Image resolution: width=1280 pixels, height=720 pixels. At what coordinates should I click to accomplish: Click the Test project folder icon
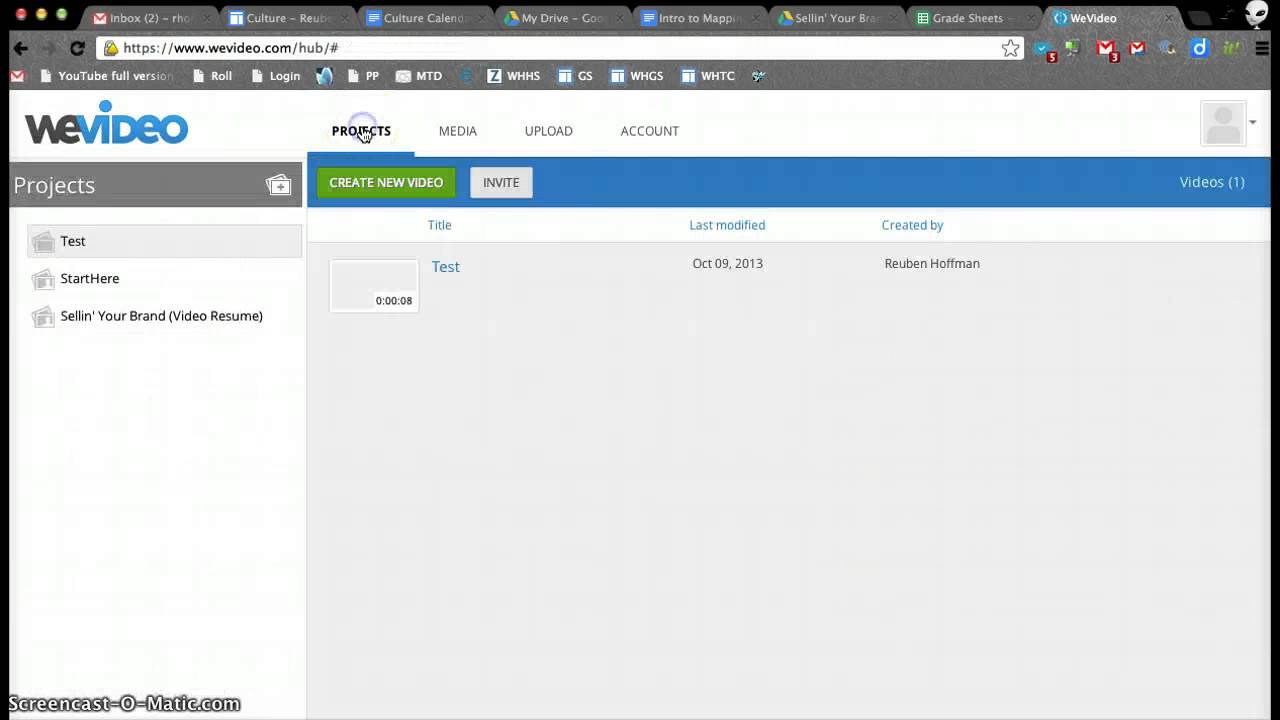(43, 242)
